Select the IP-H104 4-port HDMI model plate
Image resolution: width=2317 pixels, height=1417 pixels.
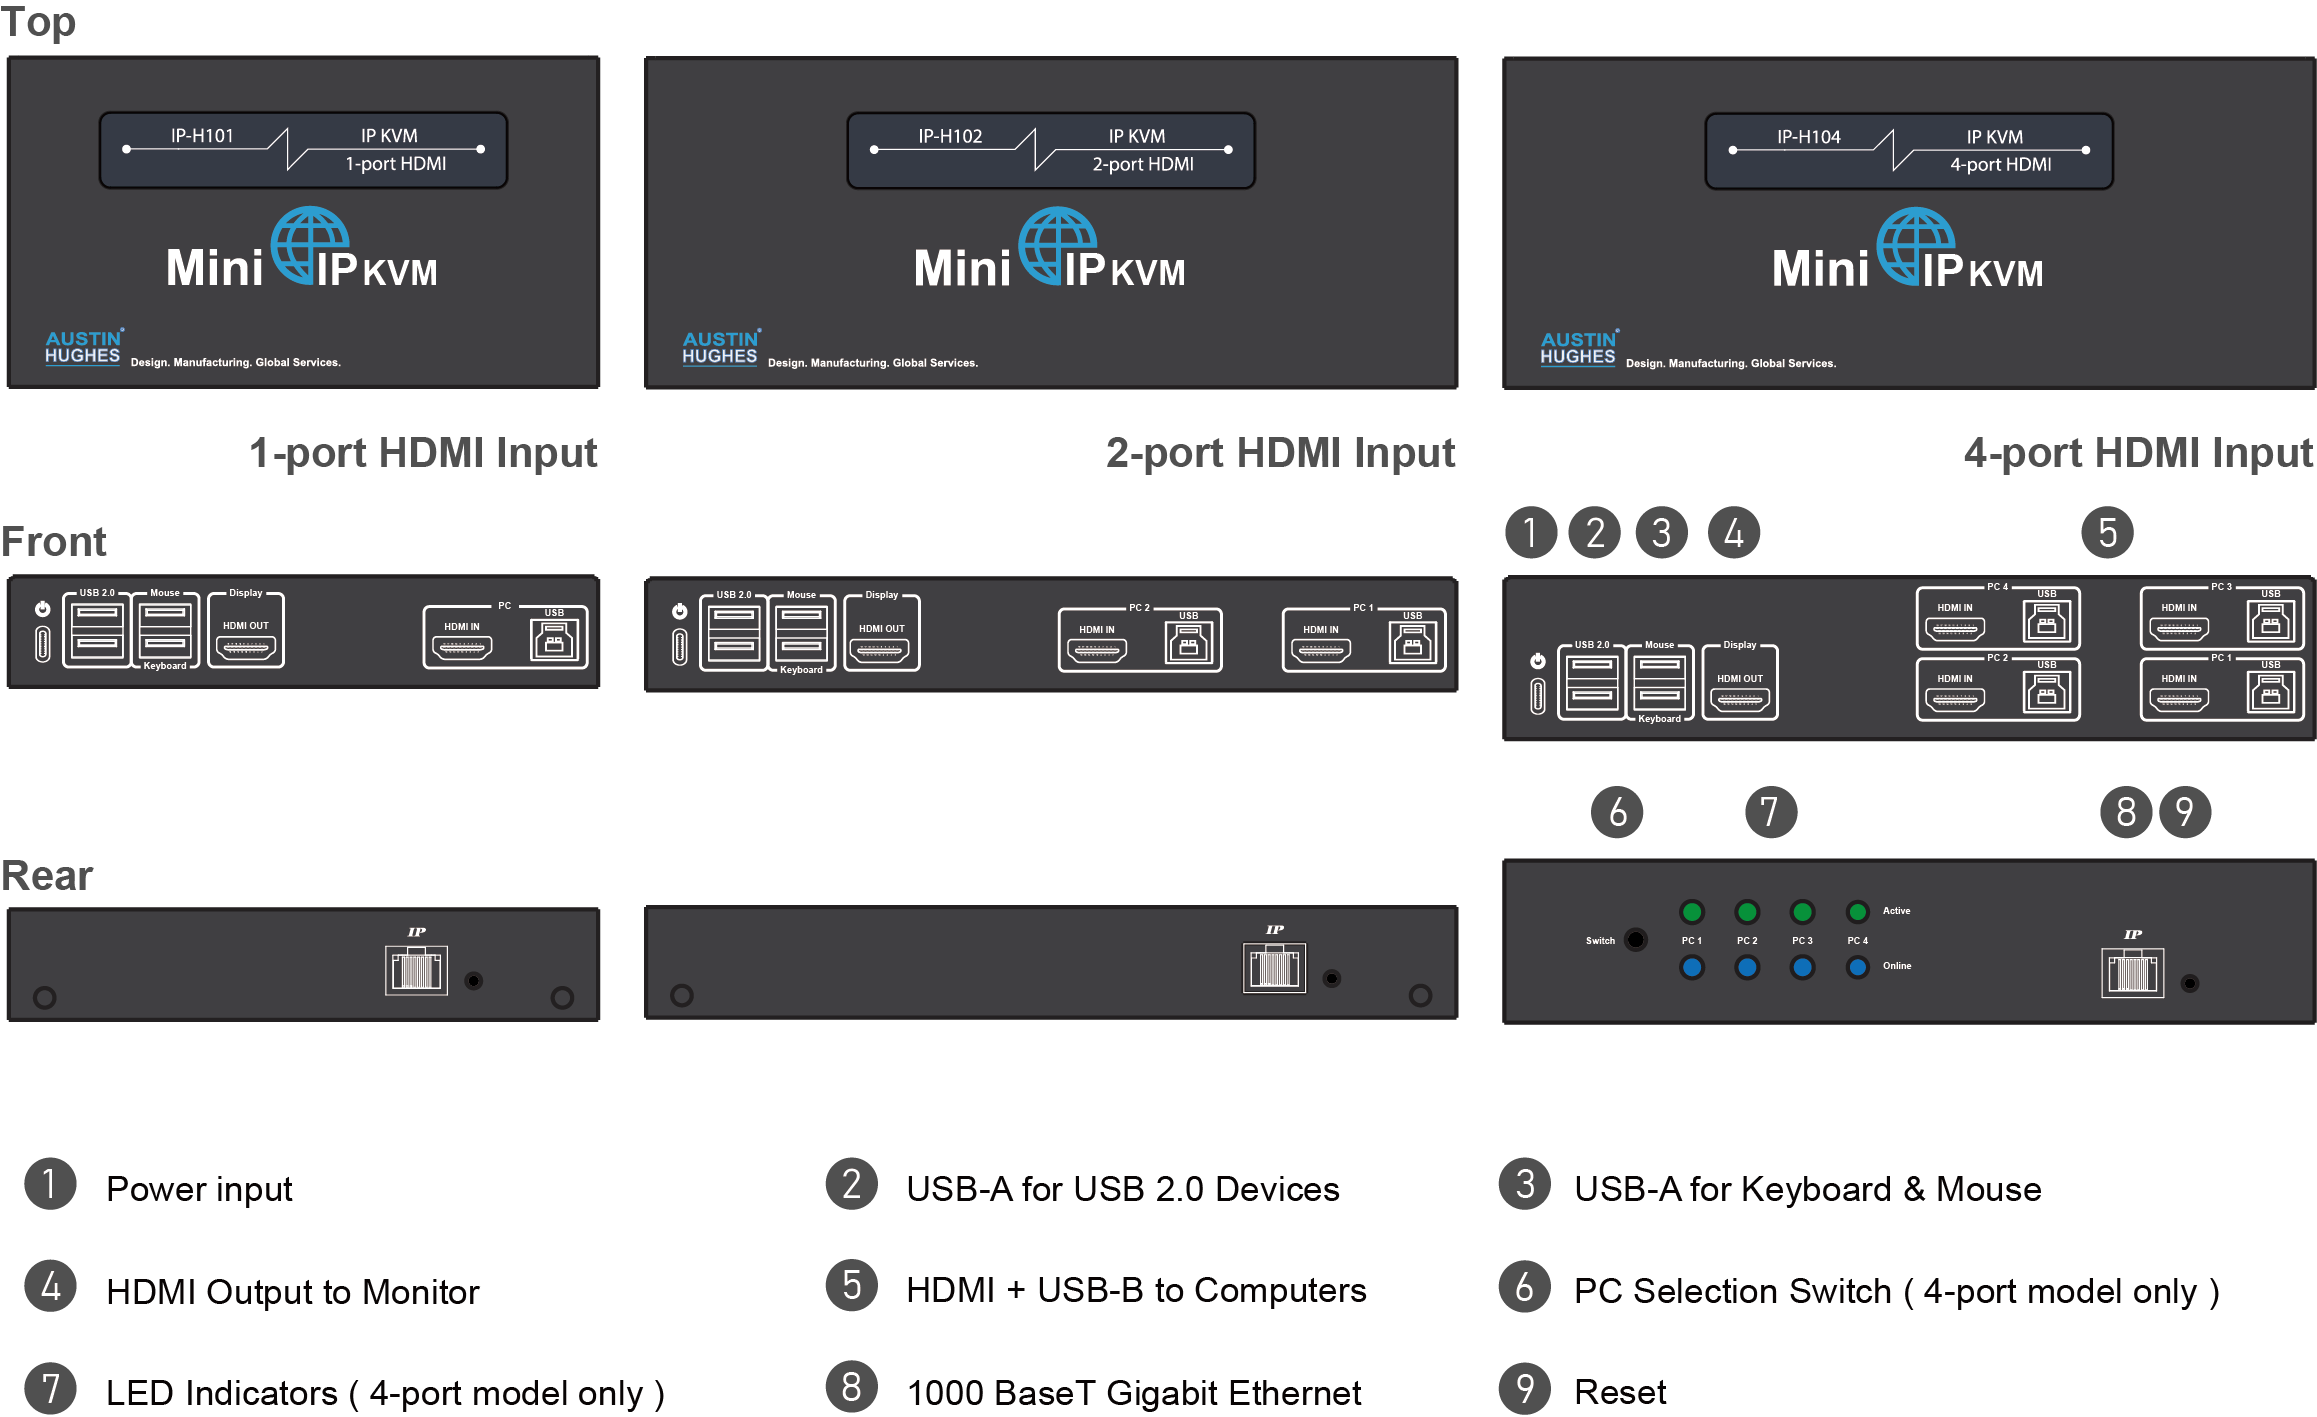[1909, 151]
